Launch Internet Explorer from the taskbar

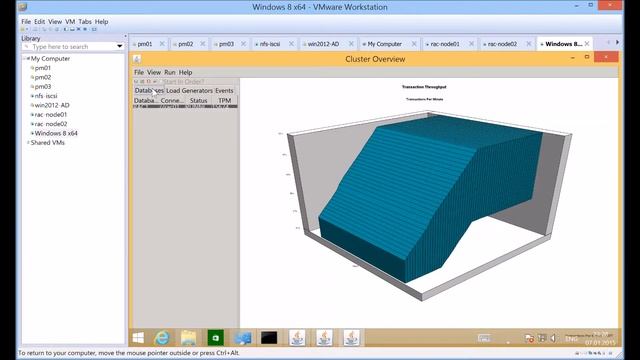pyautogui.click(x=162, y=338)
